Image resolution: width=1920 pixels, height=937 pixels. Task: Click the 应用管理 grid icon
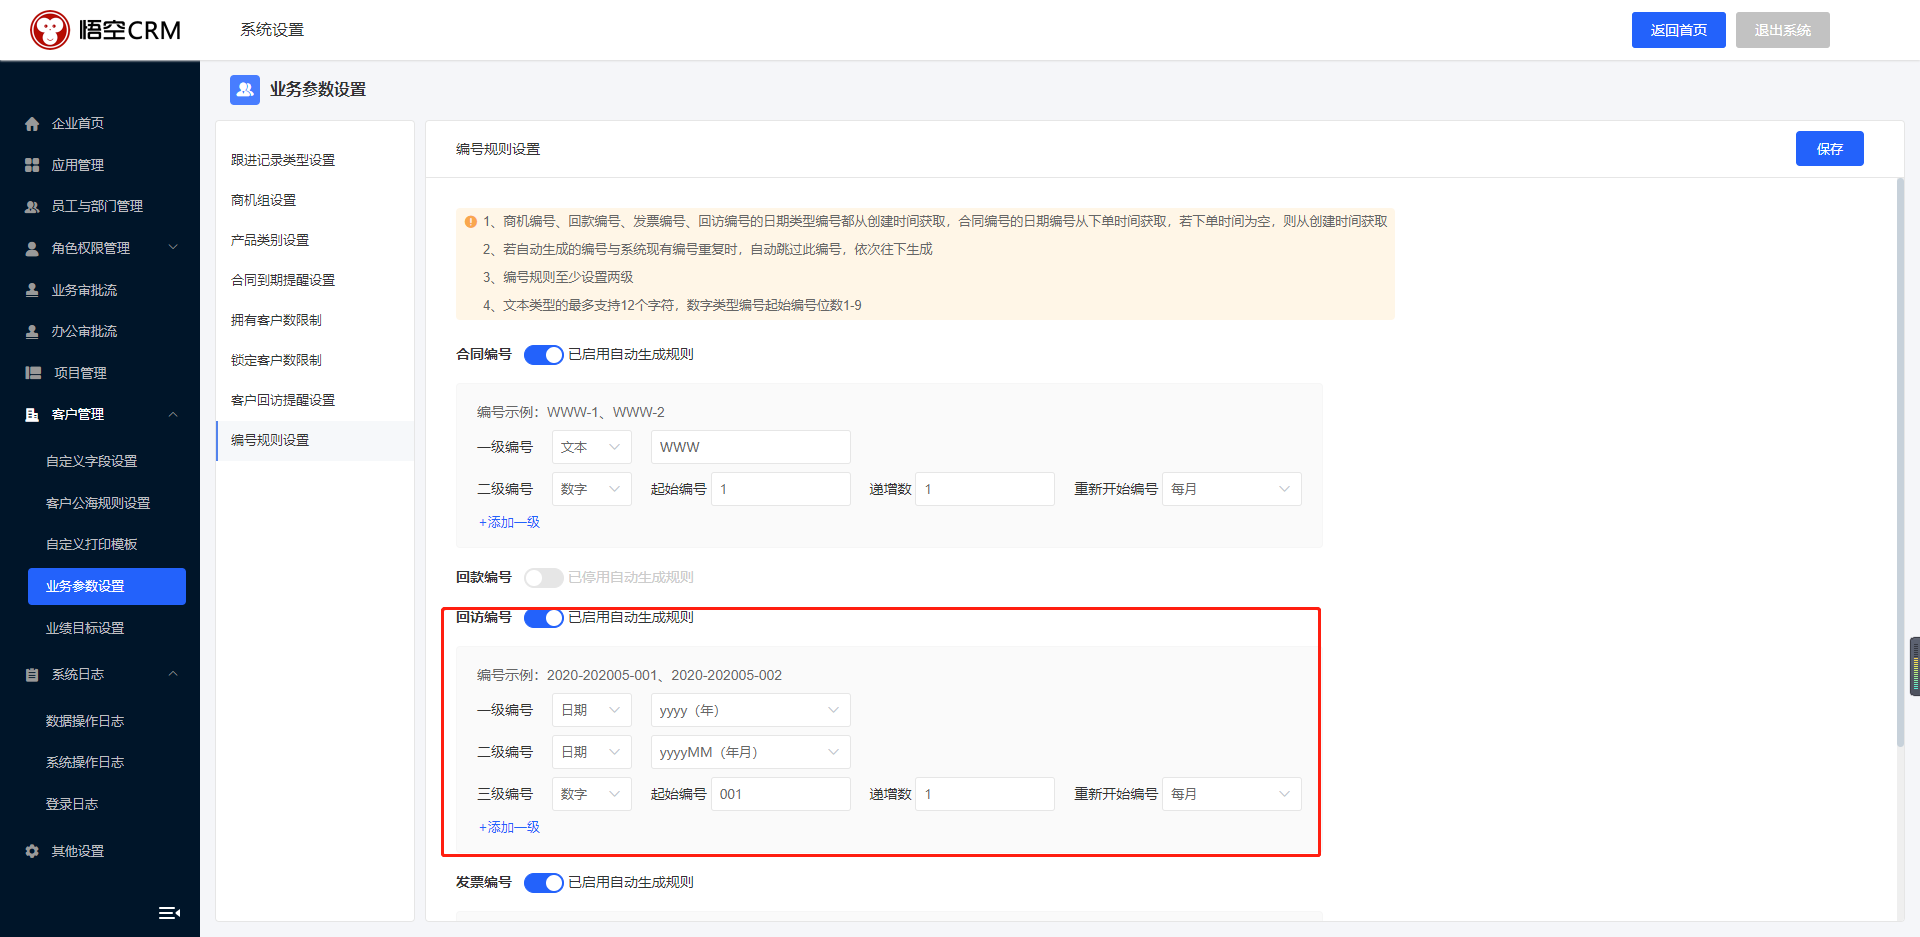coord(32,165)
